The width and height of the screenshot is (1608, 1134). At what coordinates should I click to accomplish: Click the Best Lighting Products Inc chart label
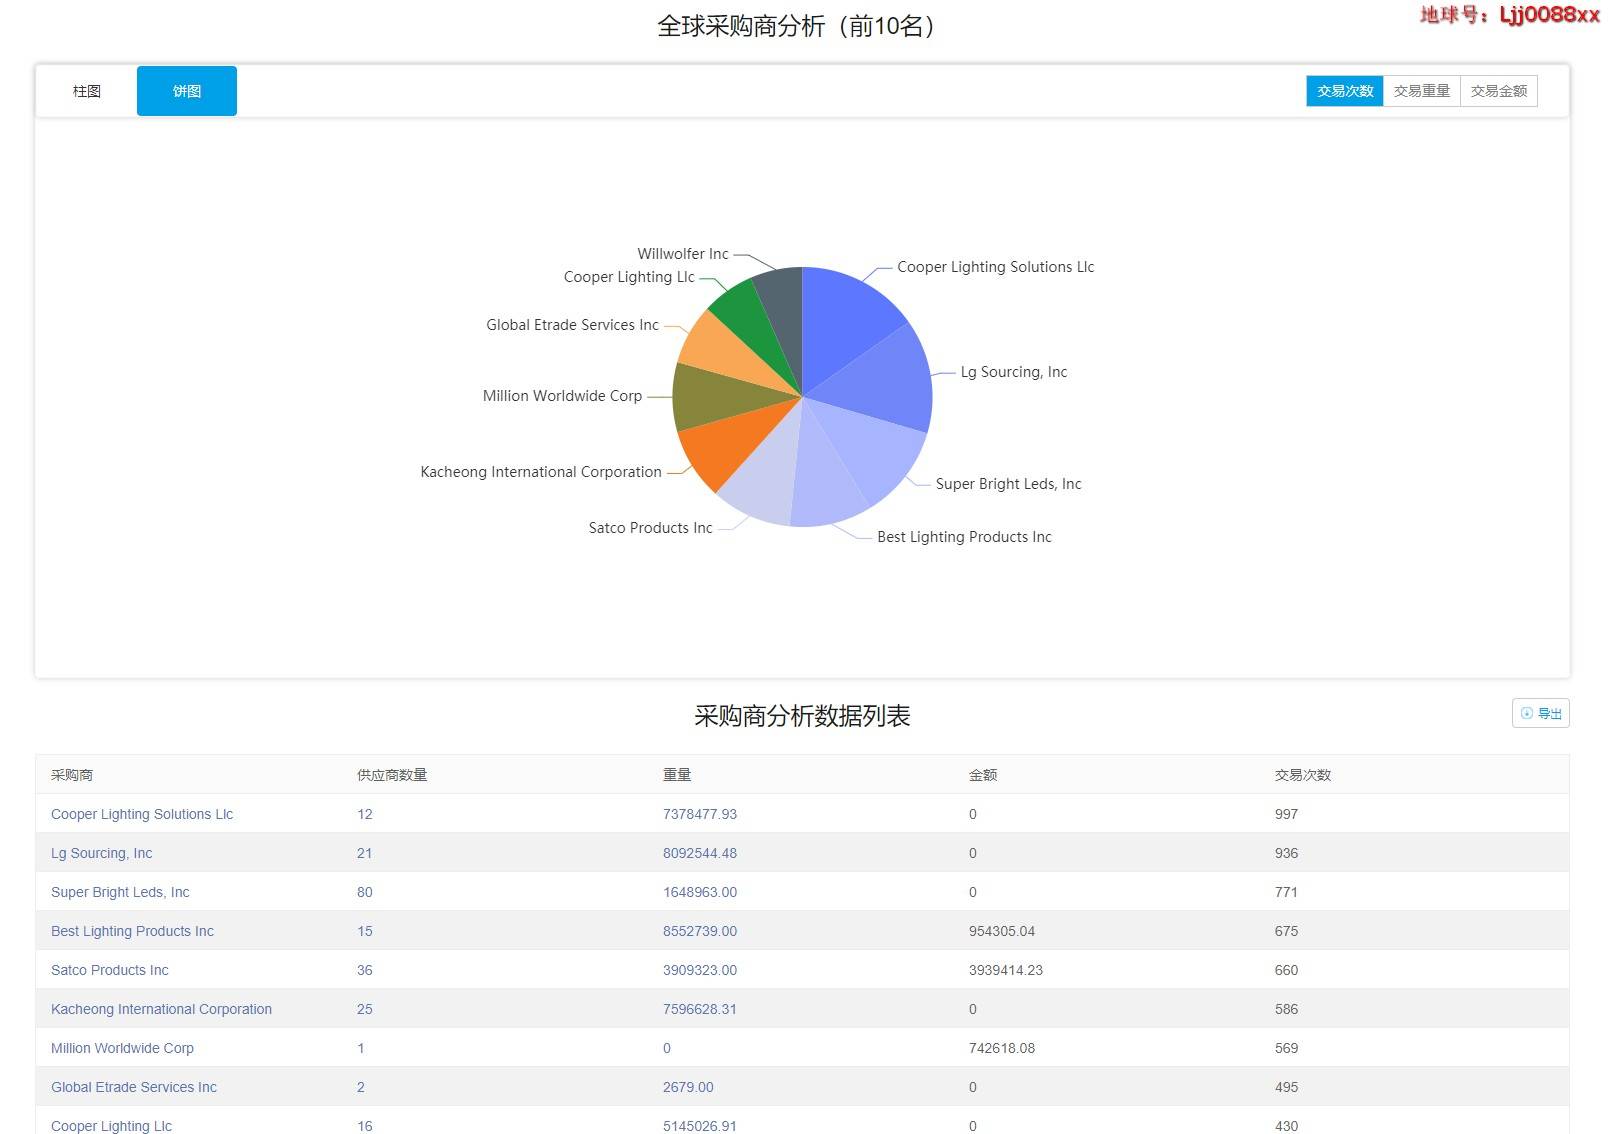(964, 537)
